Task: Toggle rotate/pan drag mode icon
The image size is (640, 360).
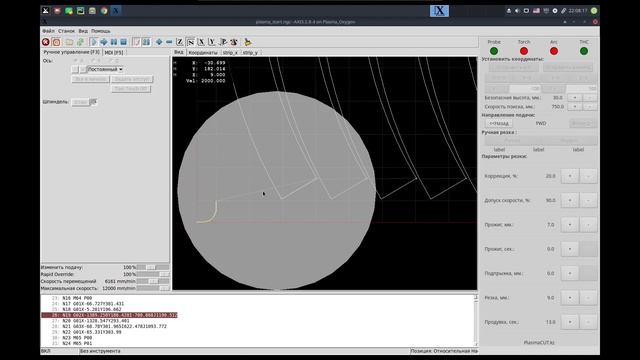Action: [234, 42]
